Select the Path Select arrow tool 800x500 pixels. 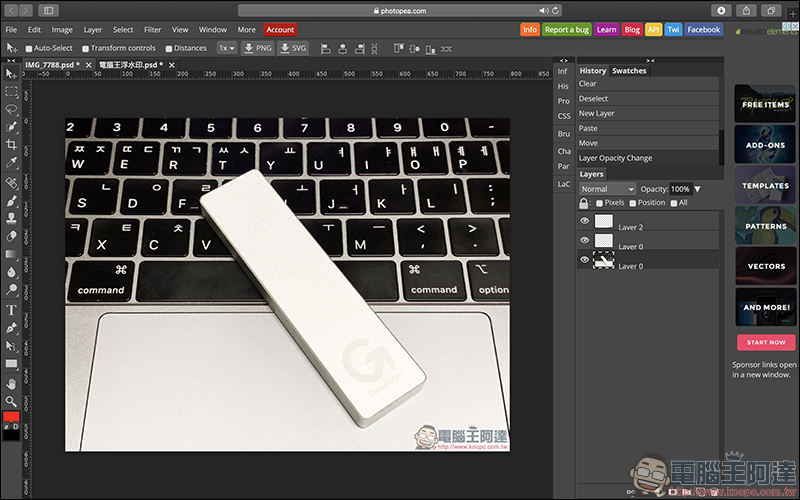(11, 346)
